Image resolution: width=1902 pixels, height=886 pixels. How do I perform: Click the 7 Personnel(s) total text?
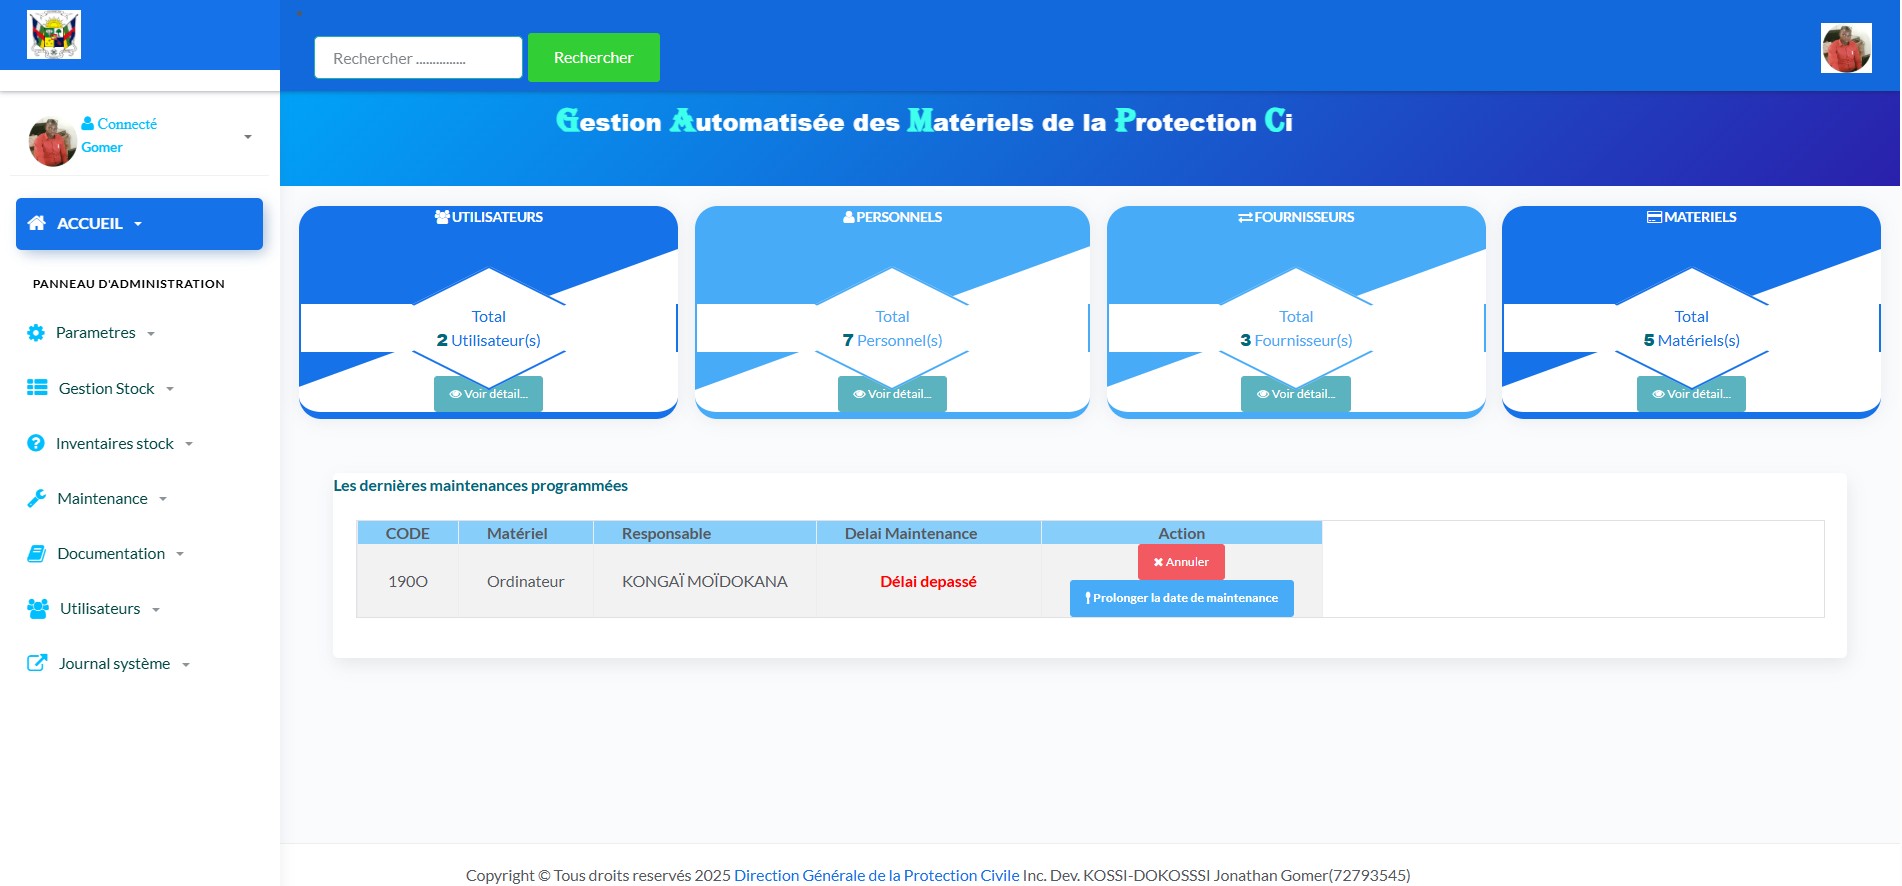892,340
